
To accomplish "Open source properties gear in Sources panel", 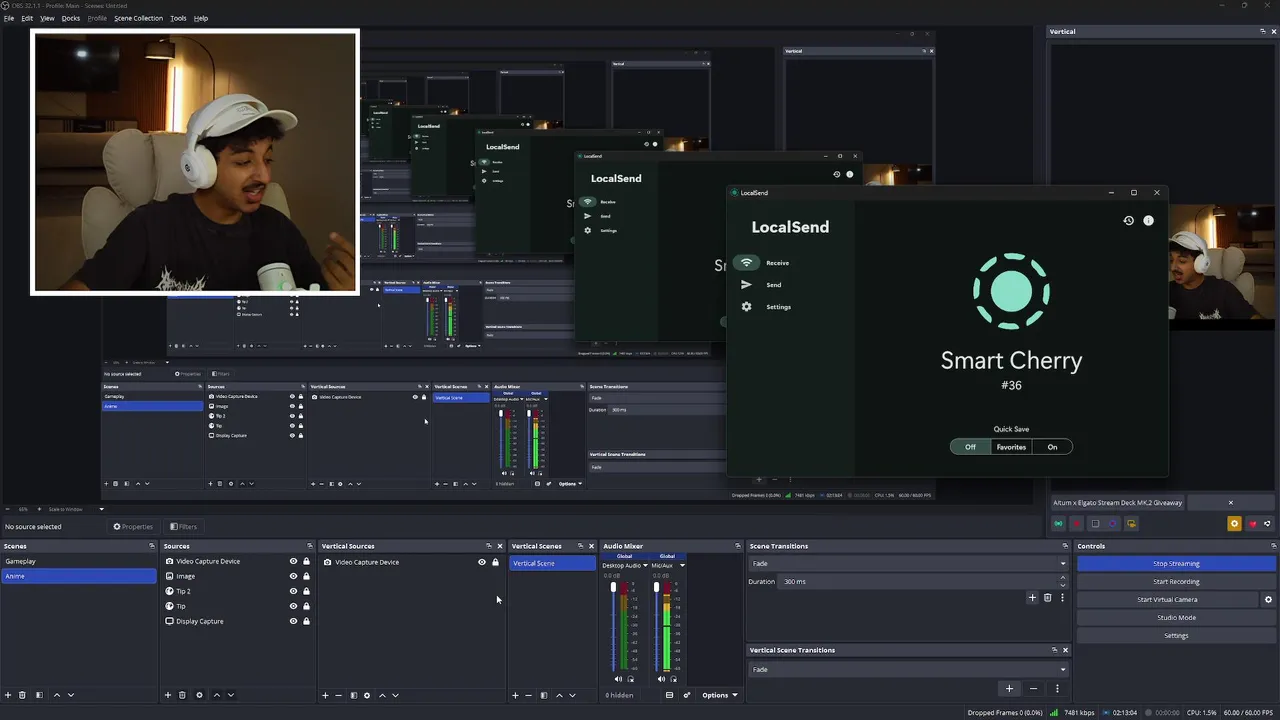I will (x=199, y=695).
